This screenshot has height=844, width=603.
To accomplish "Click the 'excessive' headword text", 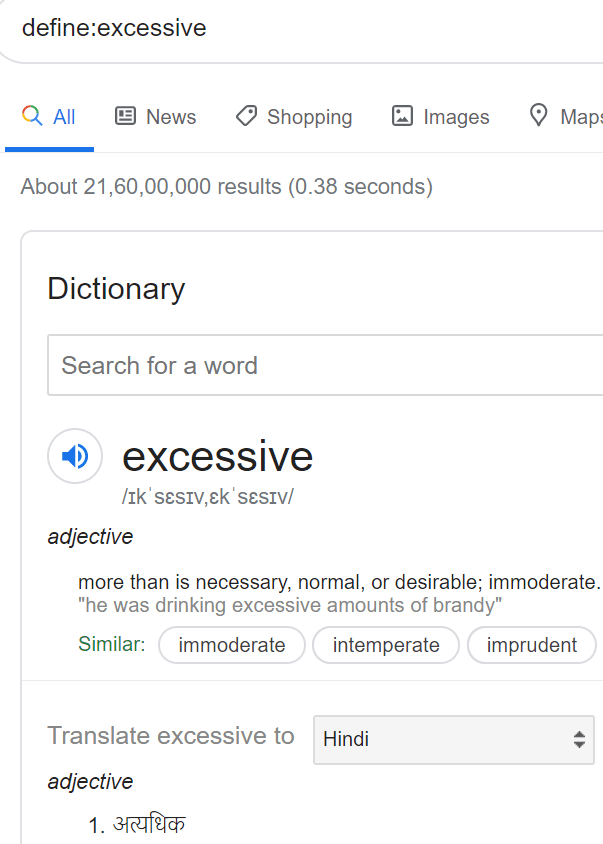I will [217, 457].
